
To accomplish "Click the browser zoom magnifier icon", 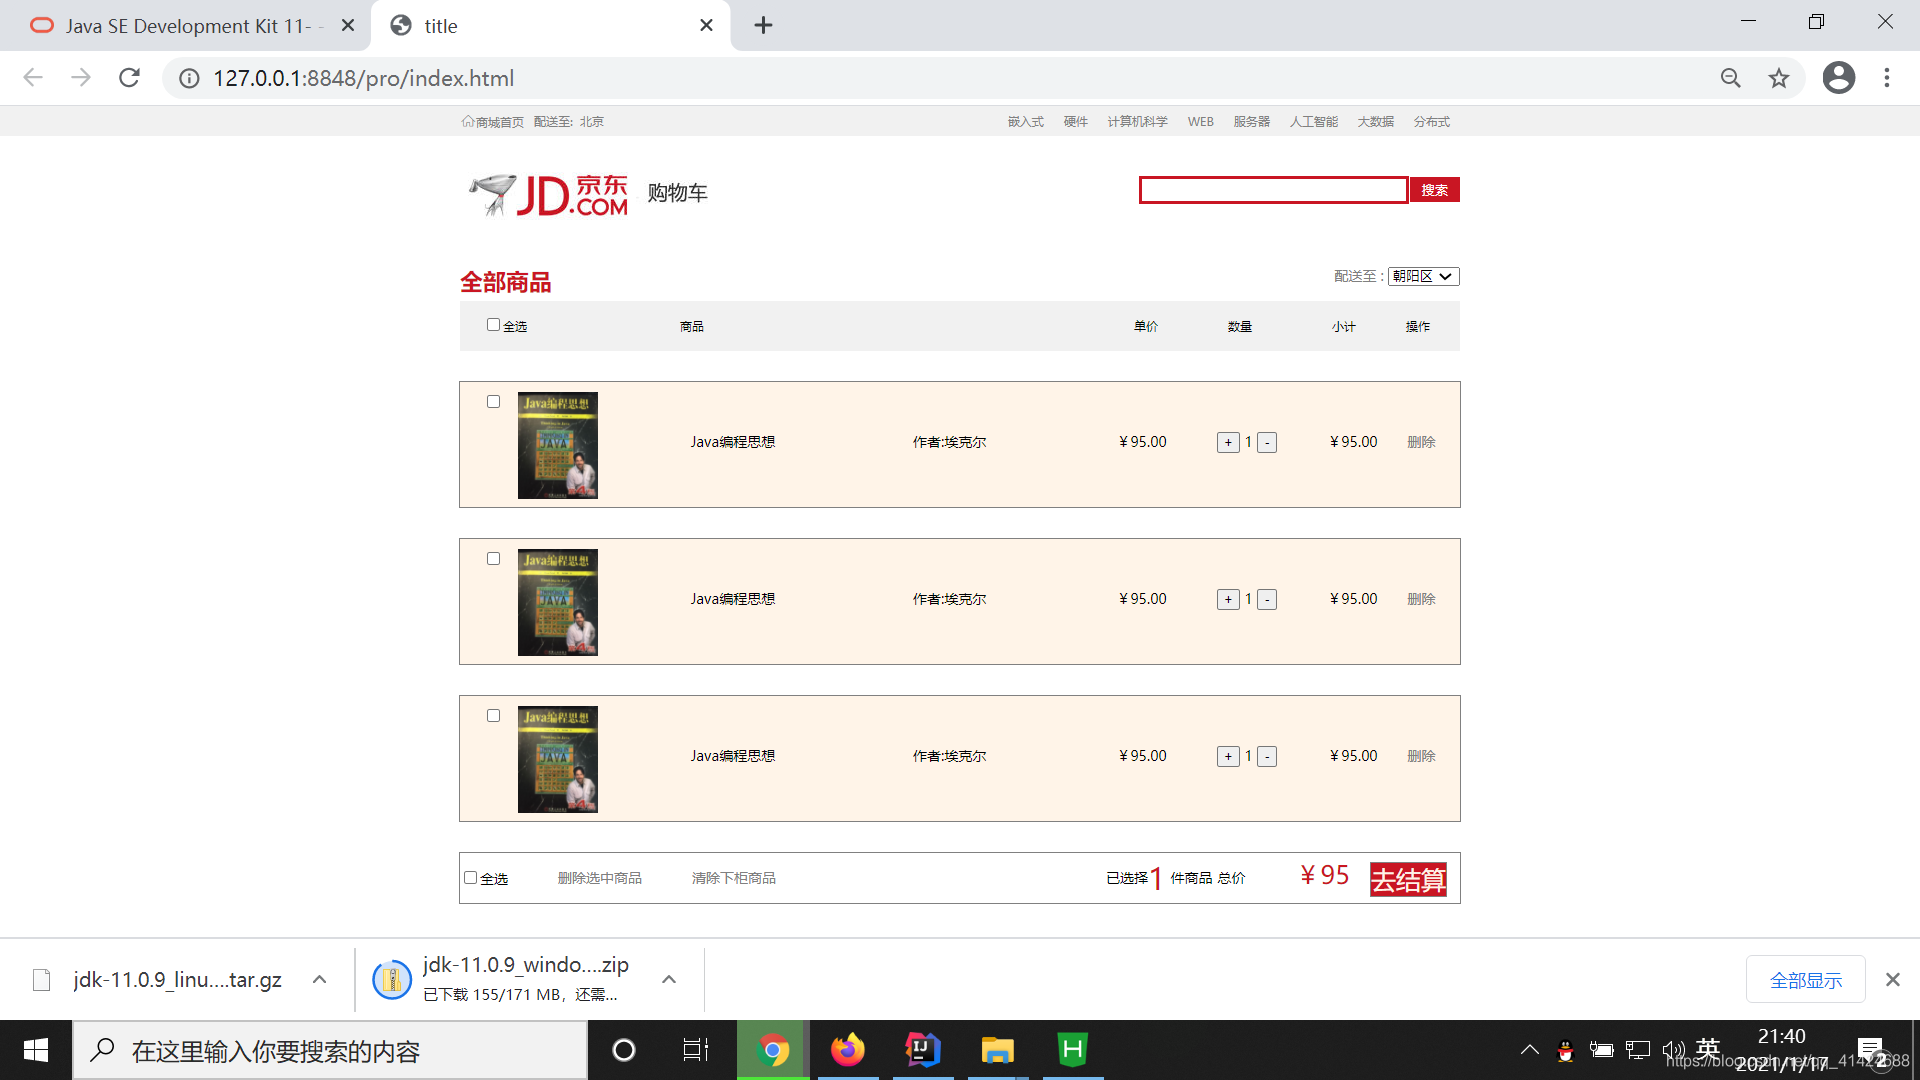I will (1730, 78).
